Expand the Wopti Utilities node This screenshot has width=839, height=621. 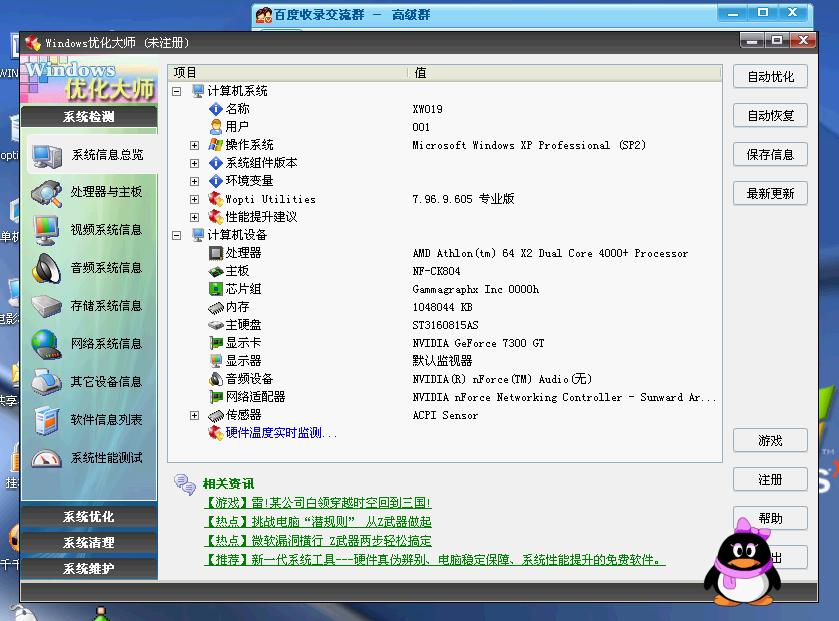195,200
